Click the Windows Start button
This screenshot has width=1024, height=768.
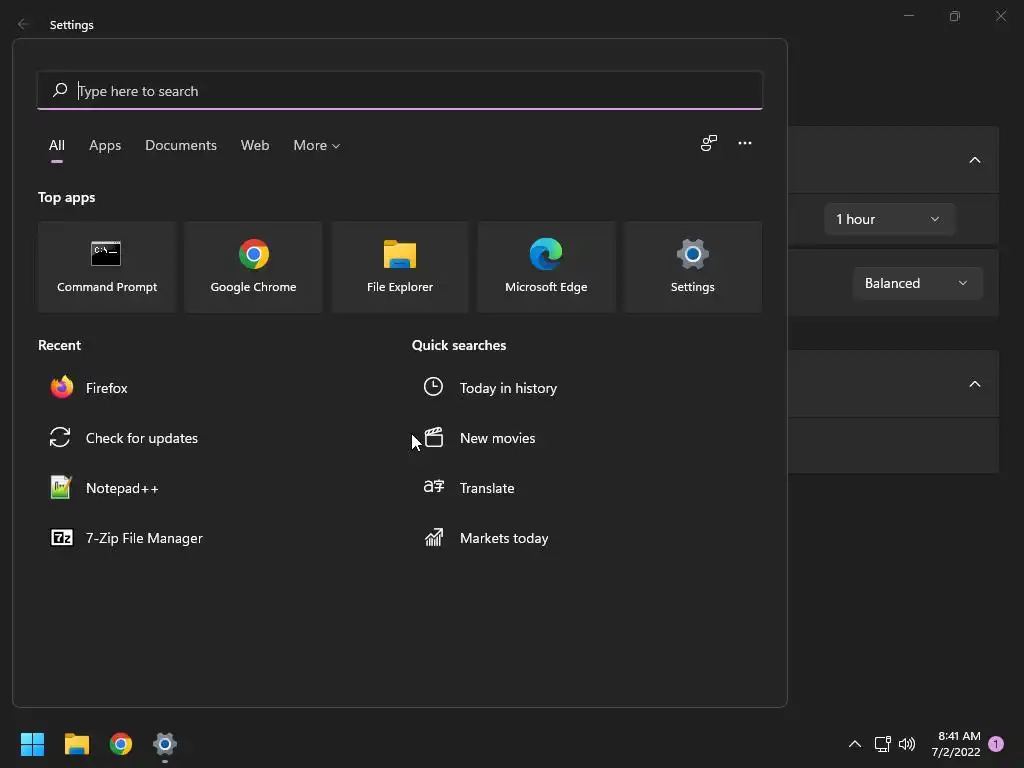32,744
